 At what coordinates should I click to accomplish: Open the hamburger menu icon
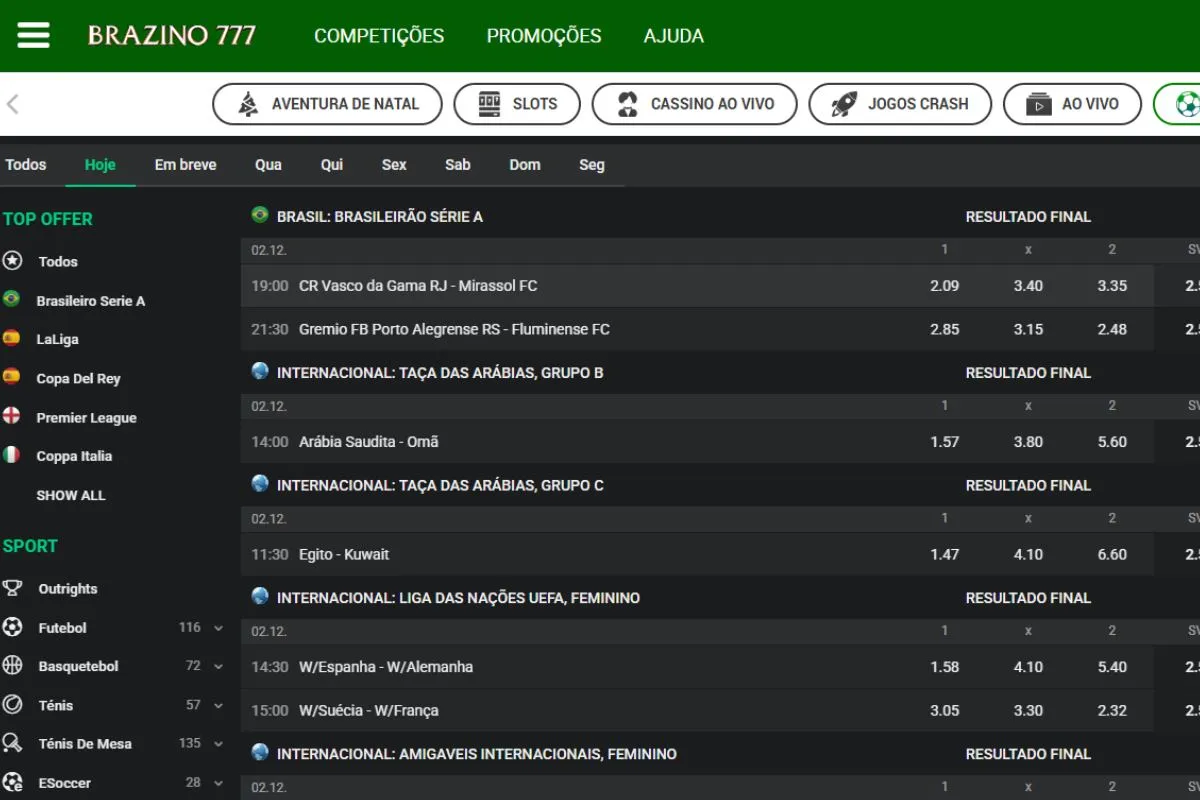(33, 35)
